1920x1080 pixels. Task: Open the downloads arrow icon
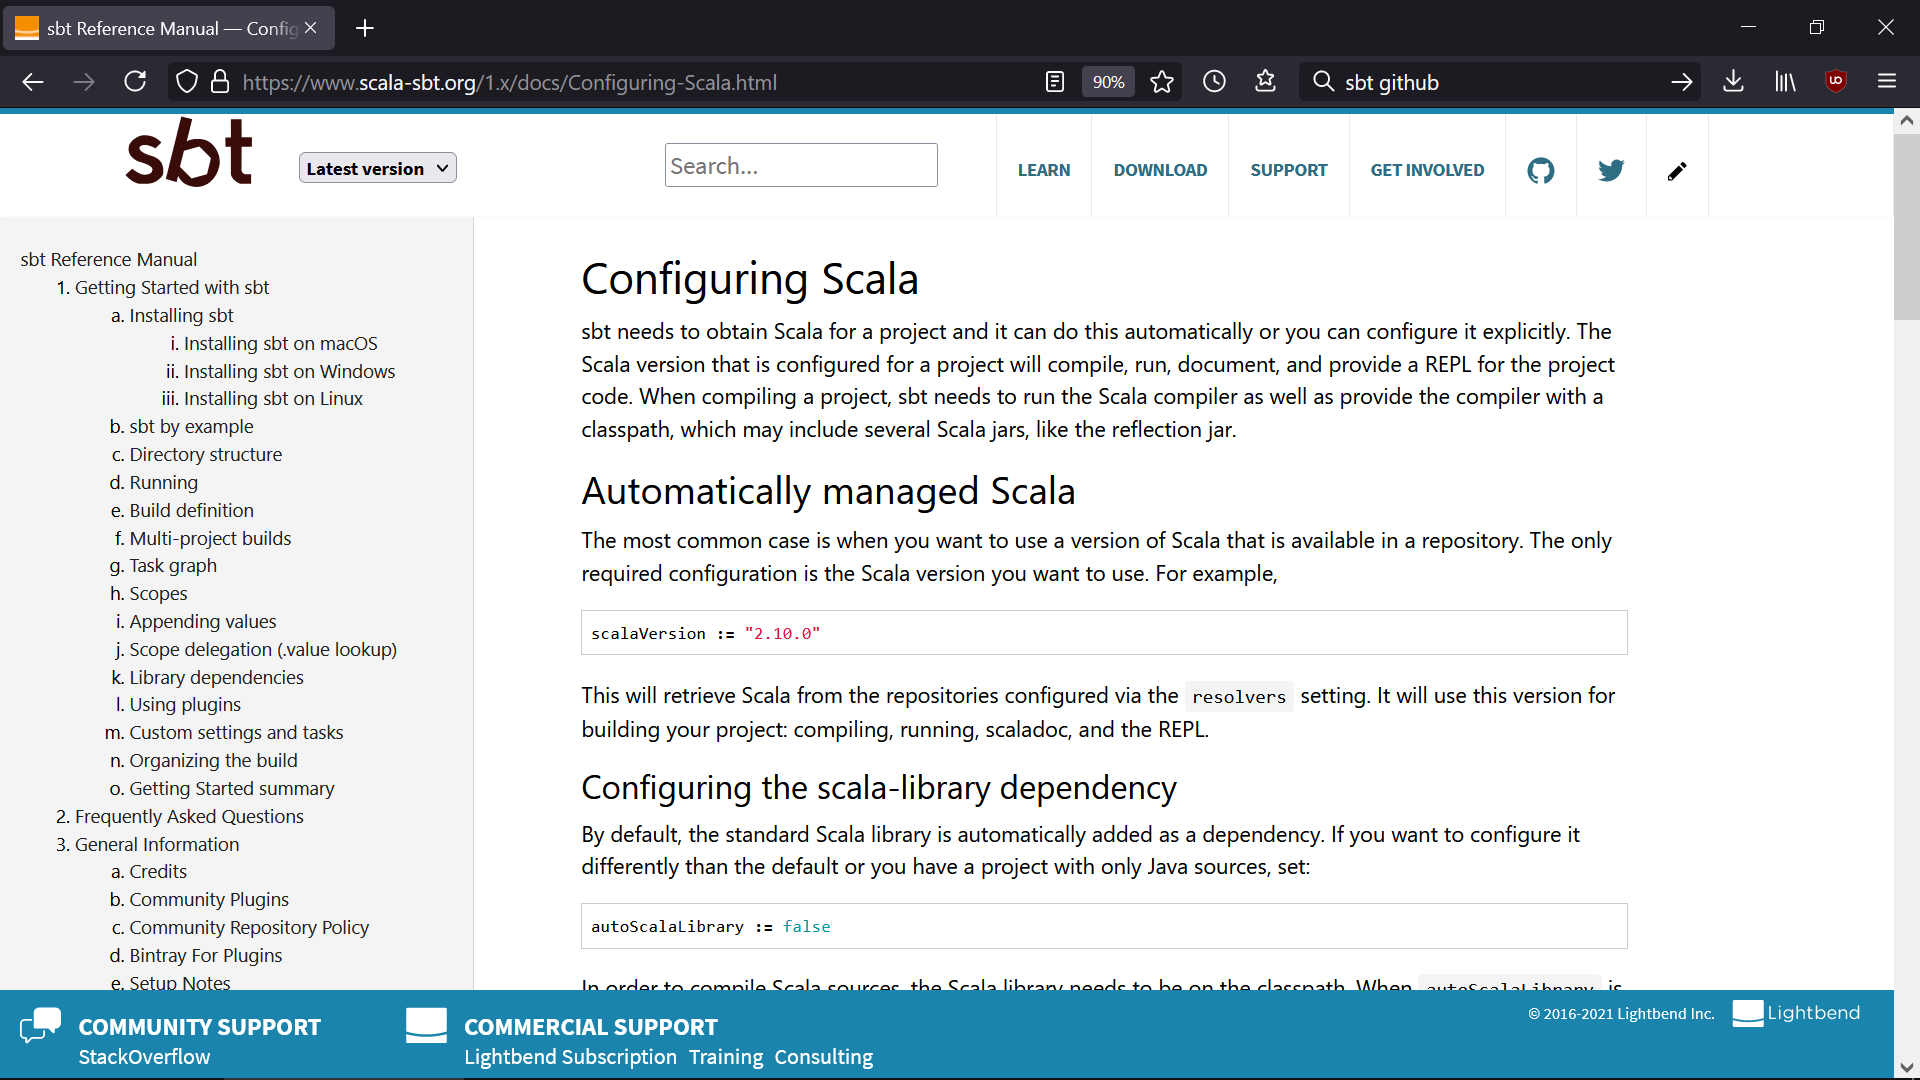pyautogui.click(x=1734, y=82)
